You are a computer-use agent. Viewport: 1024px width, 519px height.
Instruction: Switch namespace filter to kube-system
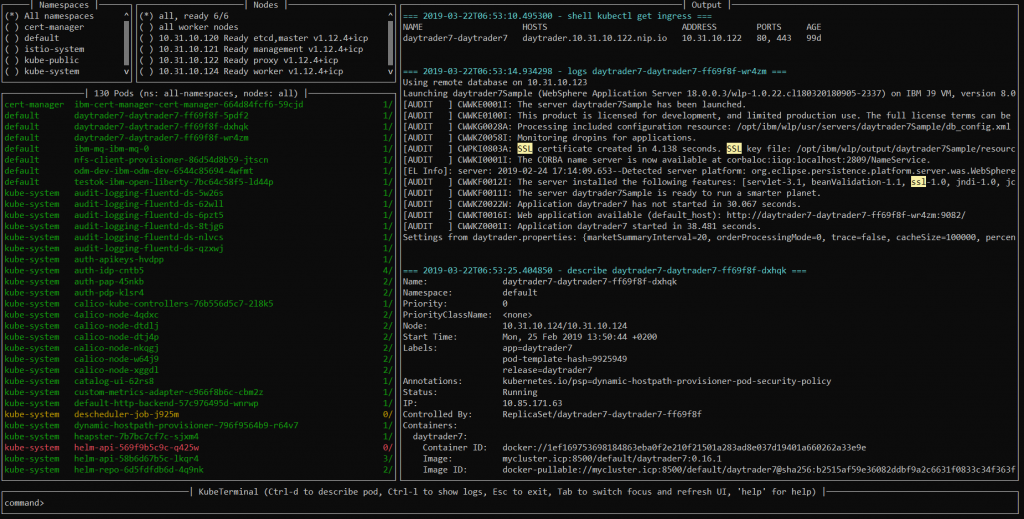point(50,71)
